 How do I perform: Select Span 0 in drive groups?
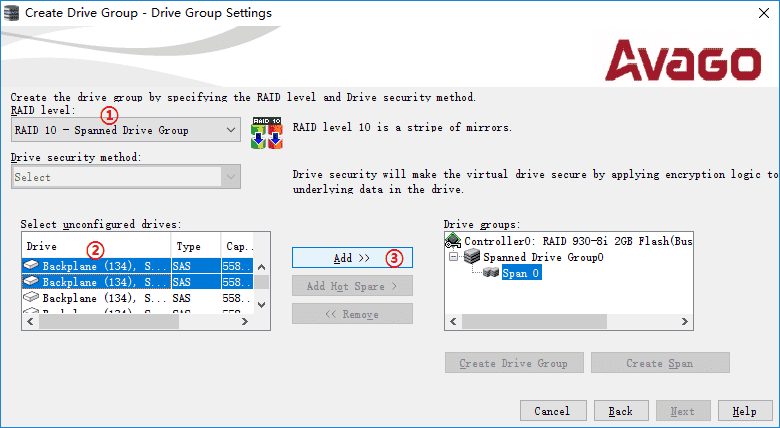coord(521,273)
